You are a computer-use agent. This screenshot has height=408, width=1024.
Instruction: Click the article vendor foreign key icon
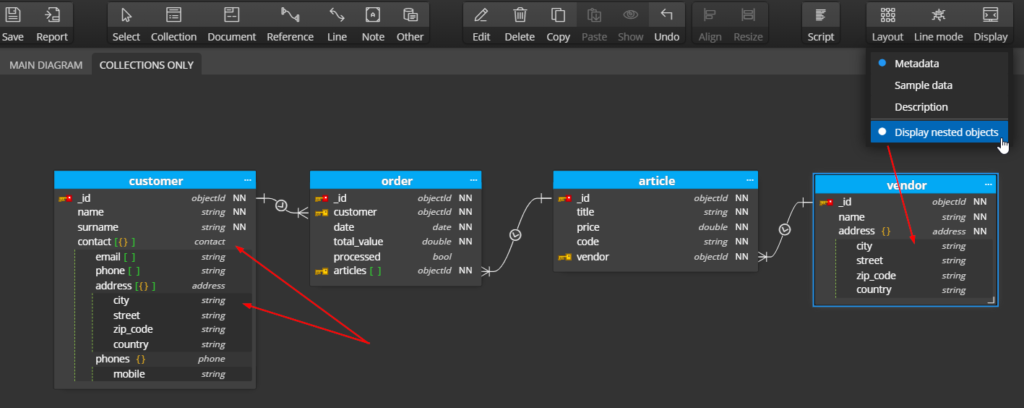tap(565, 257)
